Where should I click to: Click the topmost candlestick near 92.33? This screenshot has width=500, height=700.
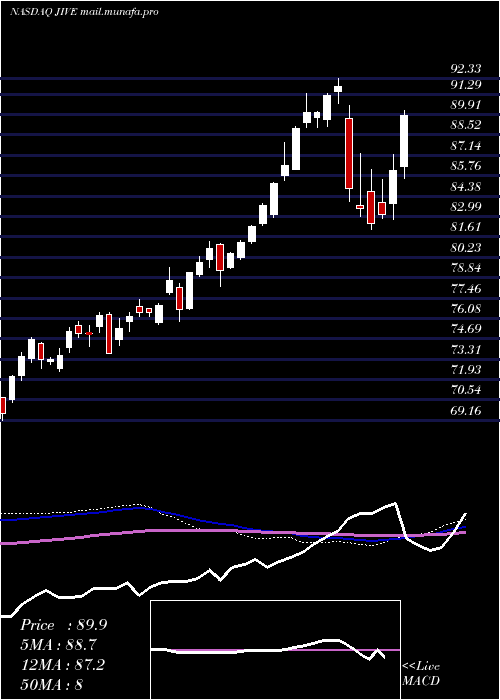(338, 89)
